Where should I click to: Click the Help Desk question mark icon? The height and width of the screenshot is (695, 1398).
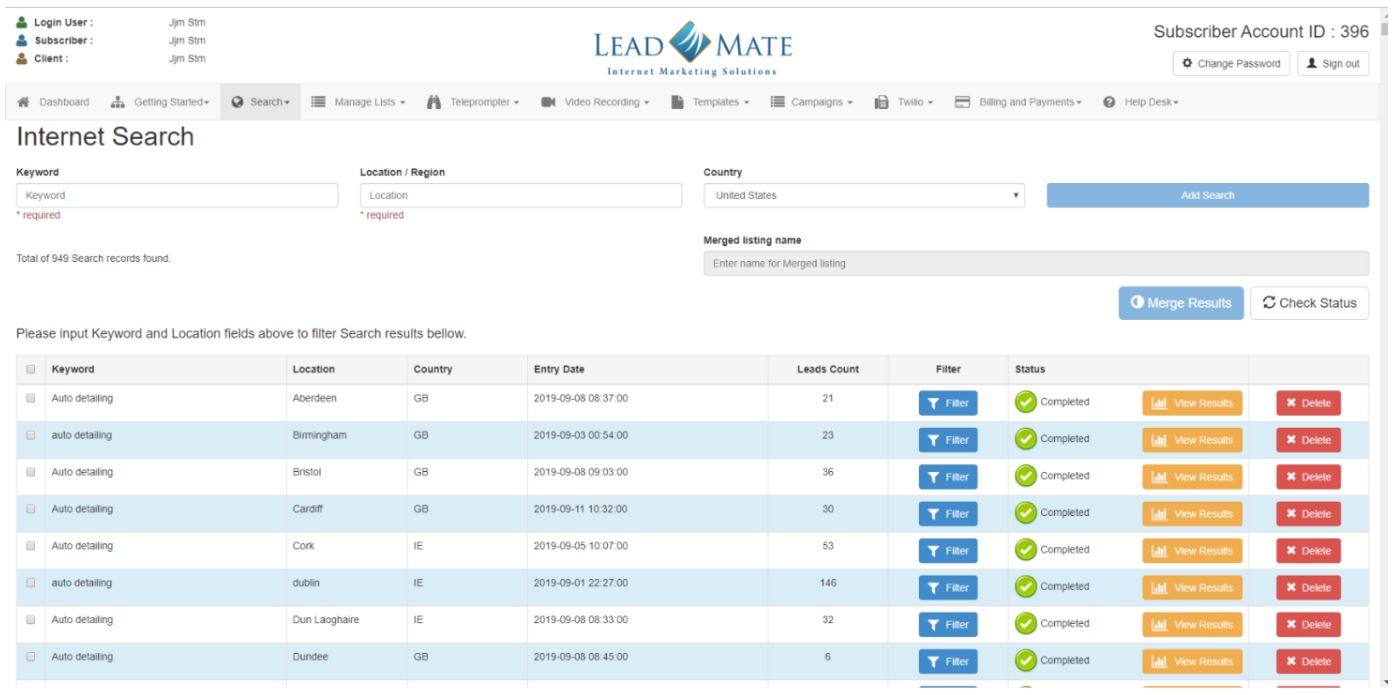[1108, 102]
